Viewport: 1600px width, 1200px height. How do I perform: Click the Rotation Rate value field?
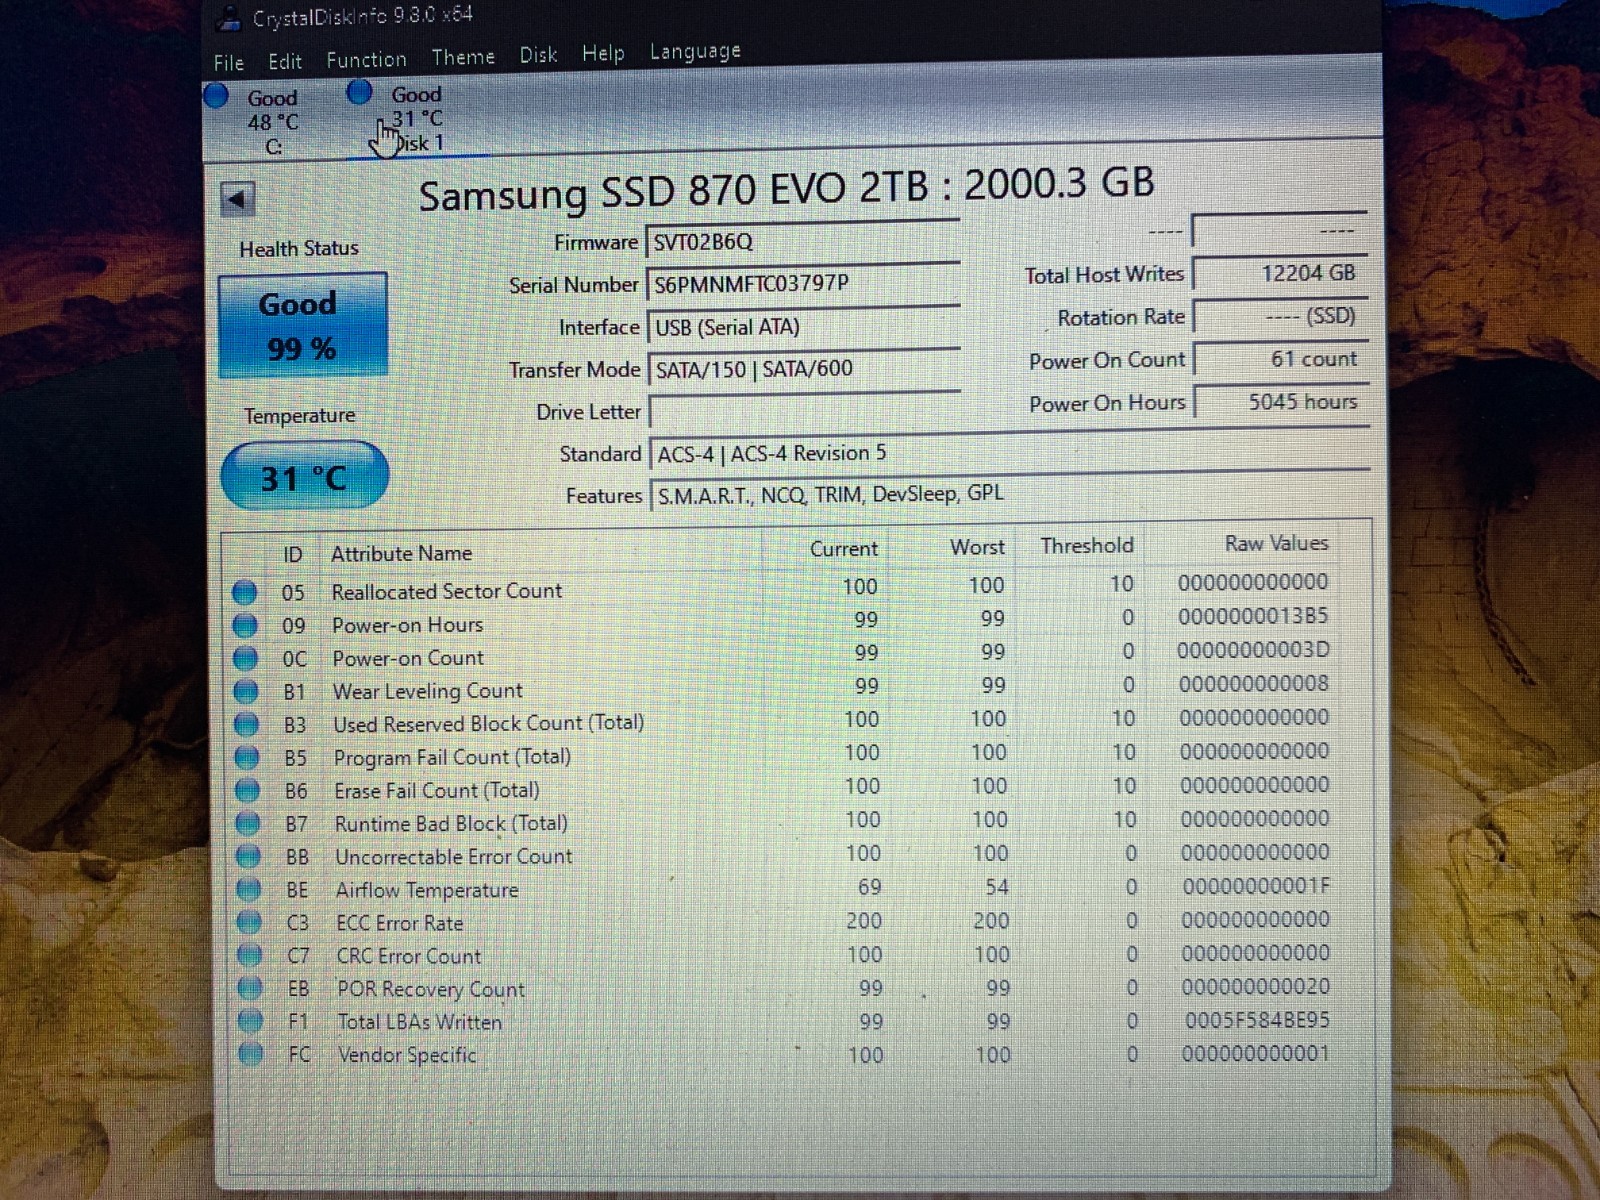[x=1281, y=316]
